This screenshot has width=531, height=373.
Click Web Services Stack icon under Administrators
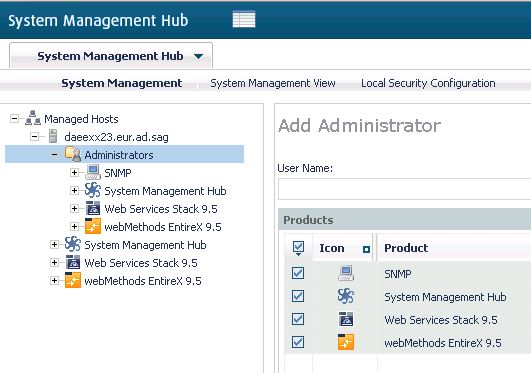pyautogui.click(x=93, y=208)
